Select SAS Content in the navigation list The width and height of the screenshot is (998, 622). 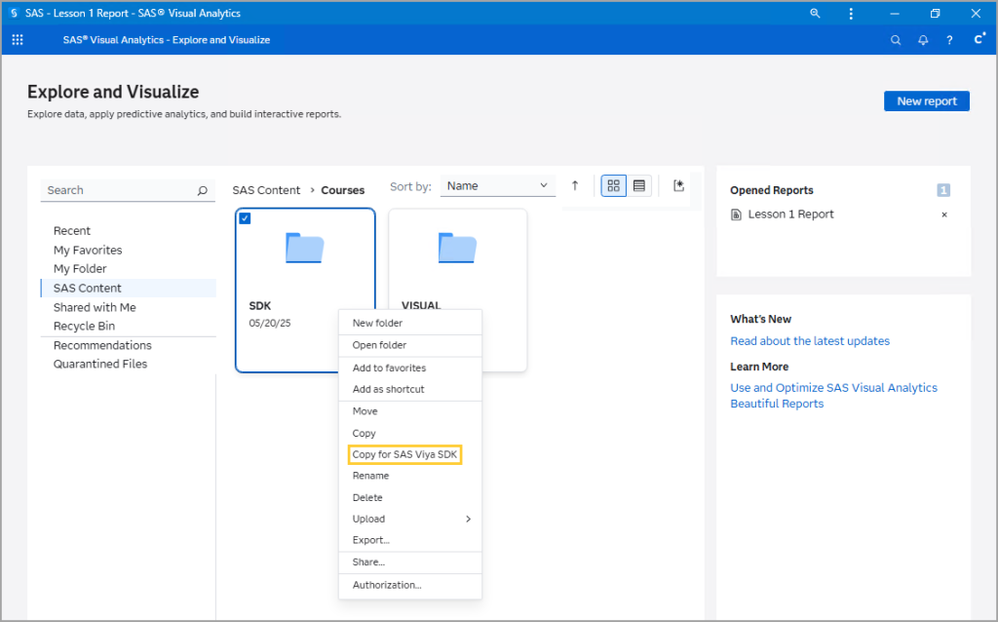pos(128,288)
